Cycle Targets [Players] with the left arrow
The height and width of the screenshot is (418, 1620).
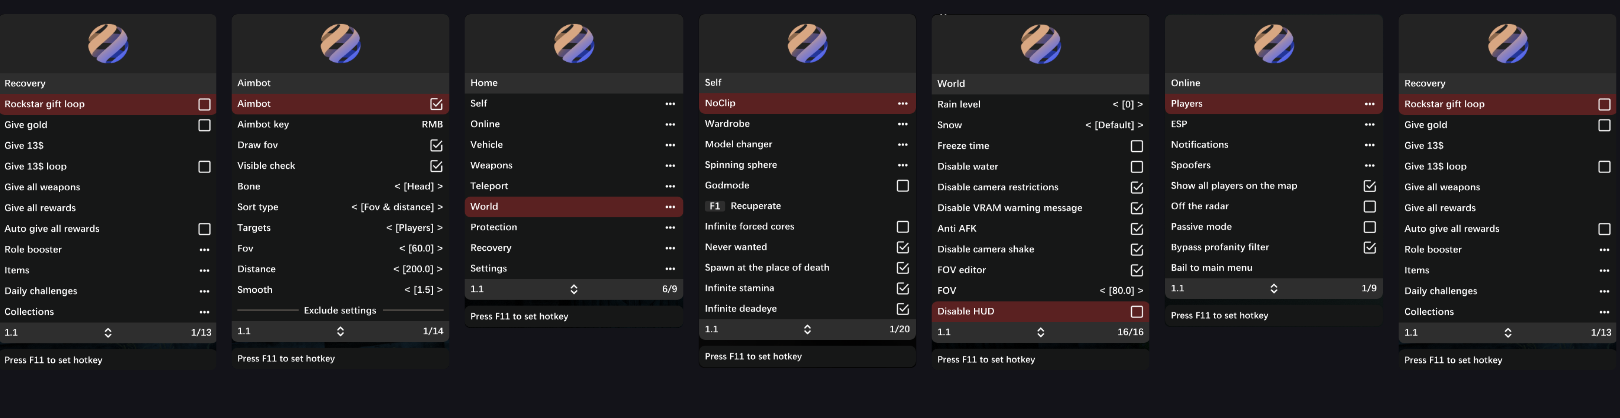point(389,228)
